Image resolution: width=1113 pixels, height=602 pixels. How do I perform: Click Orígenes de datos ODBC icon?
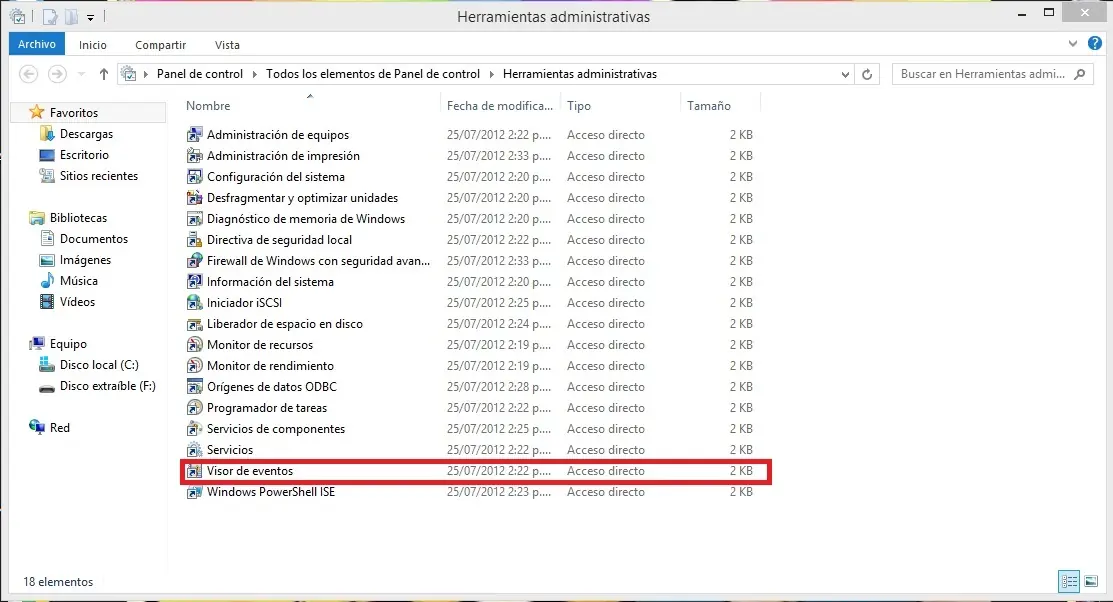[x=194, y=387]
